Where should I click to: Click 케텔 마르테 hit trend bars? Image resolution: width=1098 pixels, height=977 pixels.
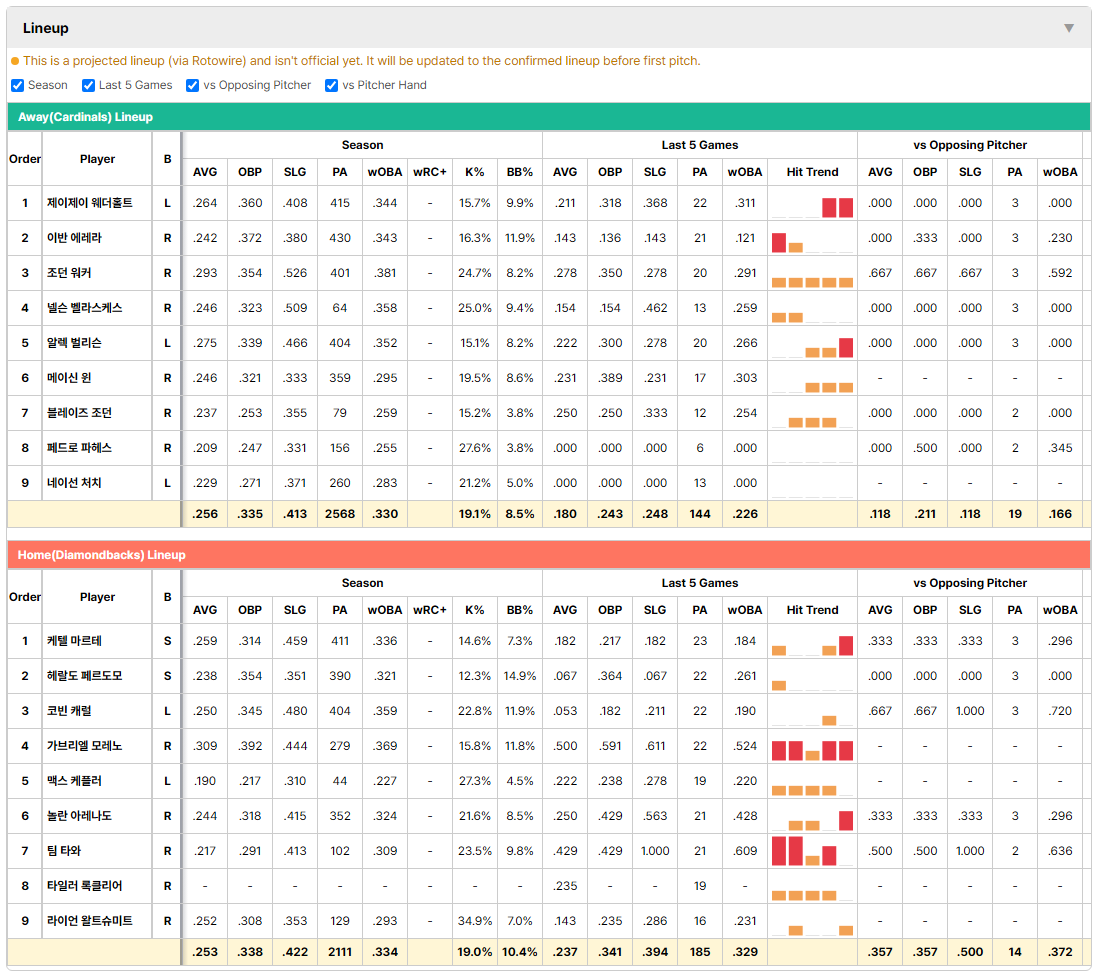(x=812, y=646)
